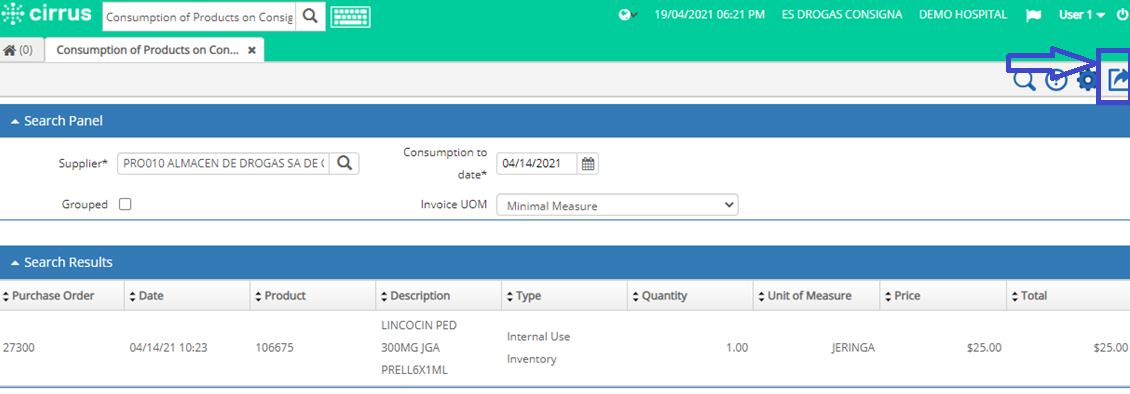Screen dimensions: 1130x394
Task: Sort by Product column
Action: pos(280,295)
